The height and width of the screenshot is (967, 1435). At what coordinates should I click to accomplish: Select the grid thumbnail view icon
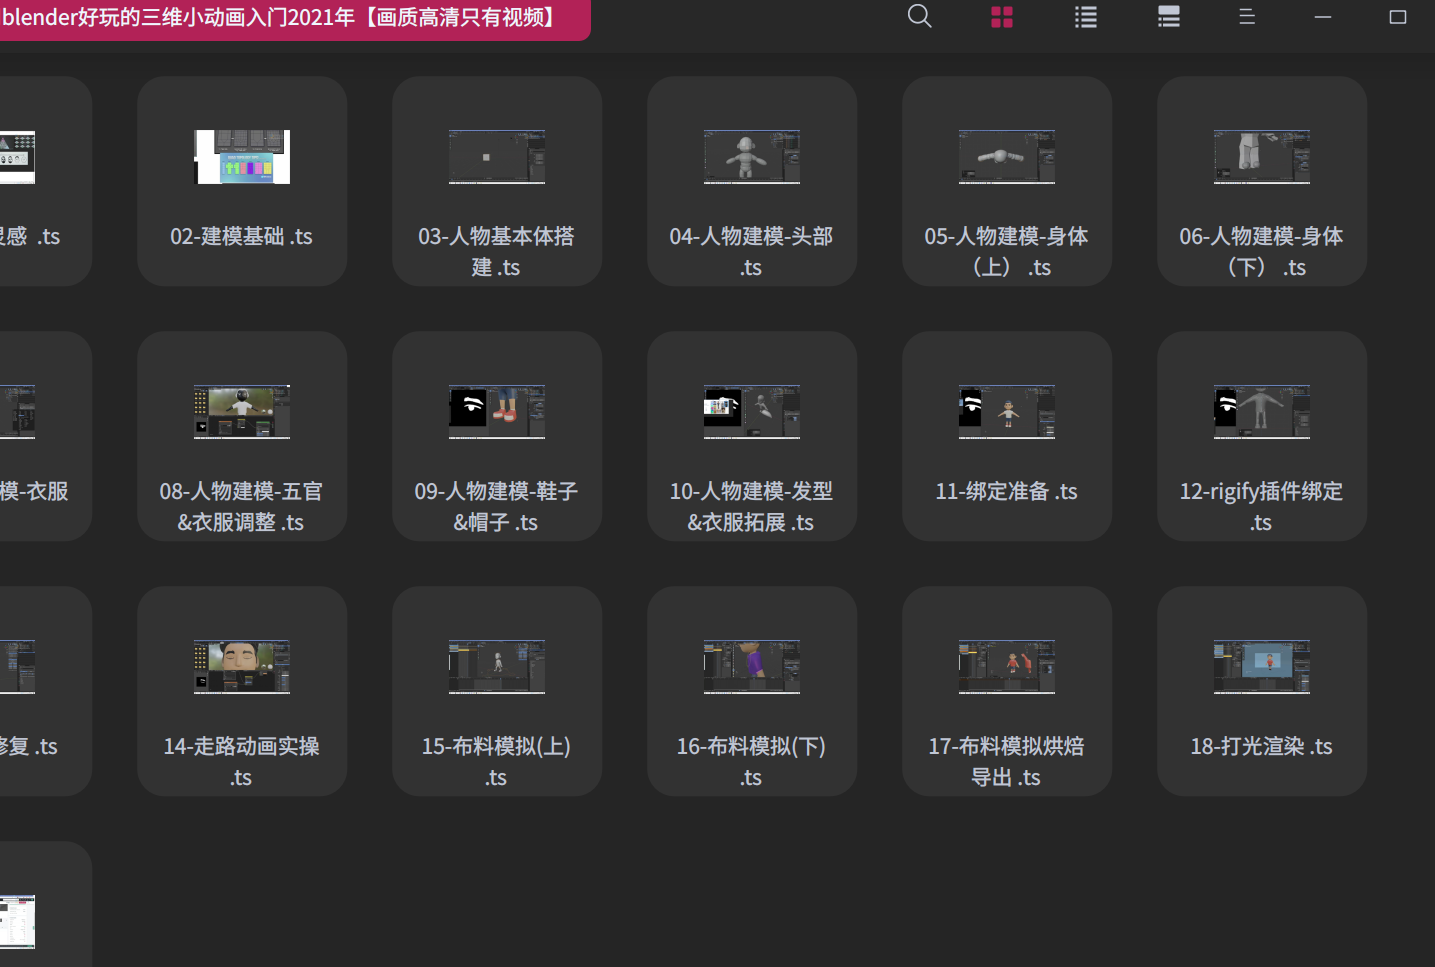pyautogui.click(x=1002, y=16)
